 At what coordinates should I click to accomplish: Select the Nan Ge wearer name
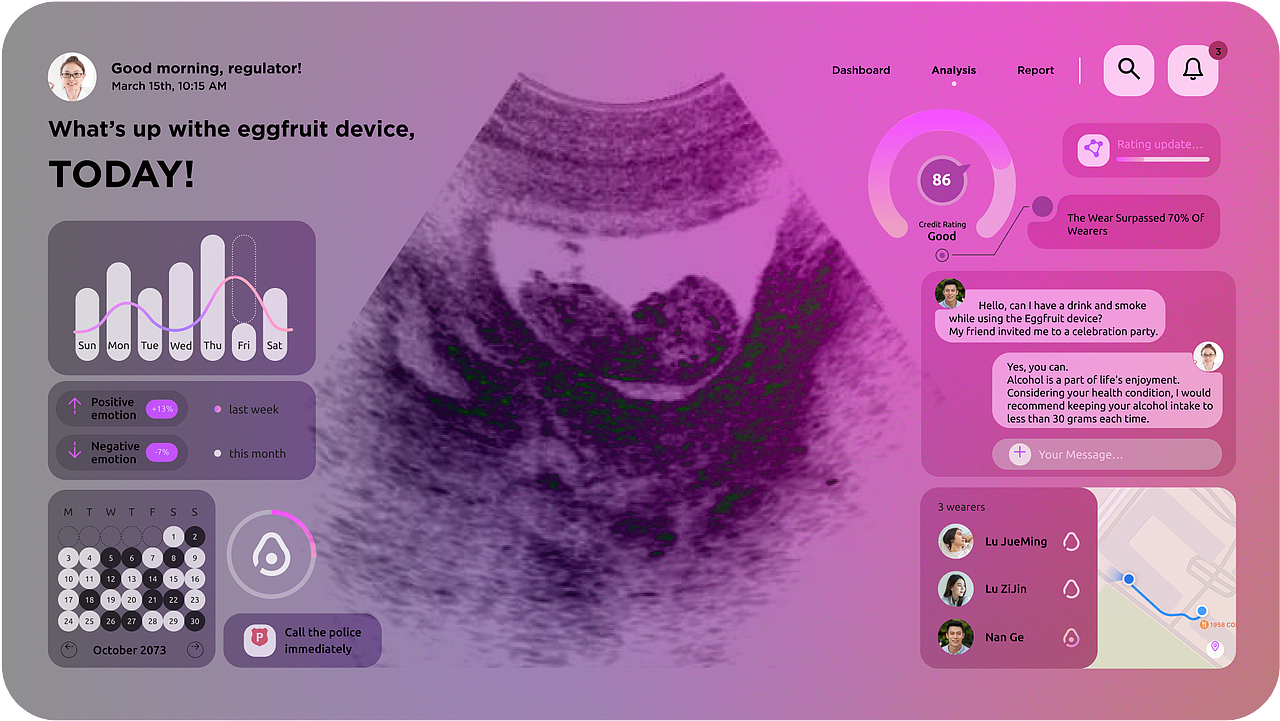click(x=1004, y=637)
